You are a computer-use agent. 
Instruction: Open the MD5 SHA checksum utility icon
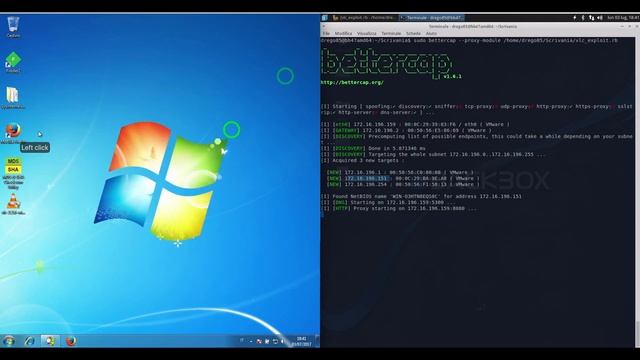pos(13,173)
